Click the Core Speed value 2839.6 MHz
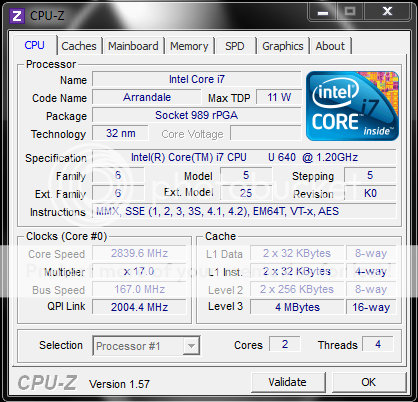This screenshot has width=418, height=402. 139,253
